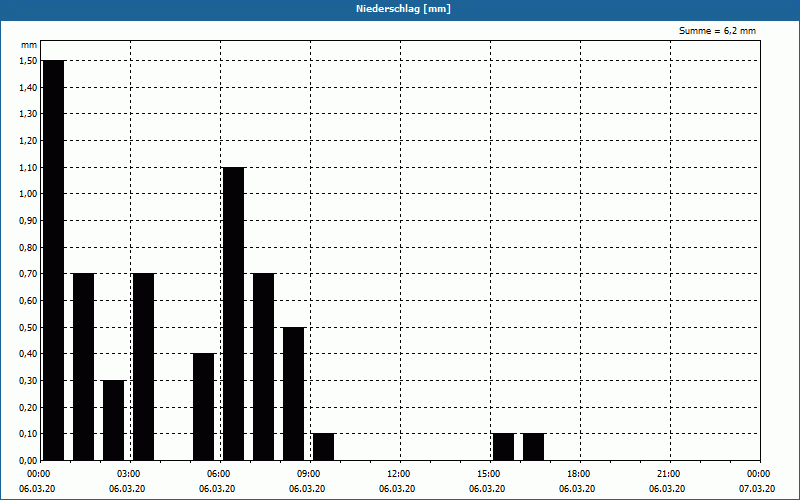Image resolution: width=800 pixels, height=500 pixels.
Task: Click the 06.03.20 date under 18:00
Action: click(577, 489)
